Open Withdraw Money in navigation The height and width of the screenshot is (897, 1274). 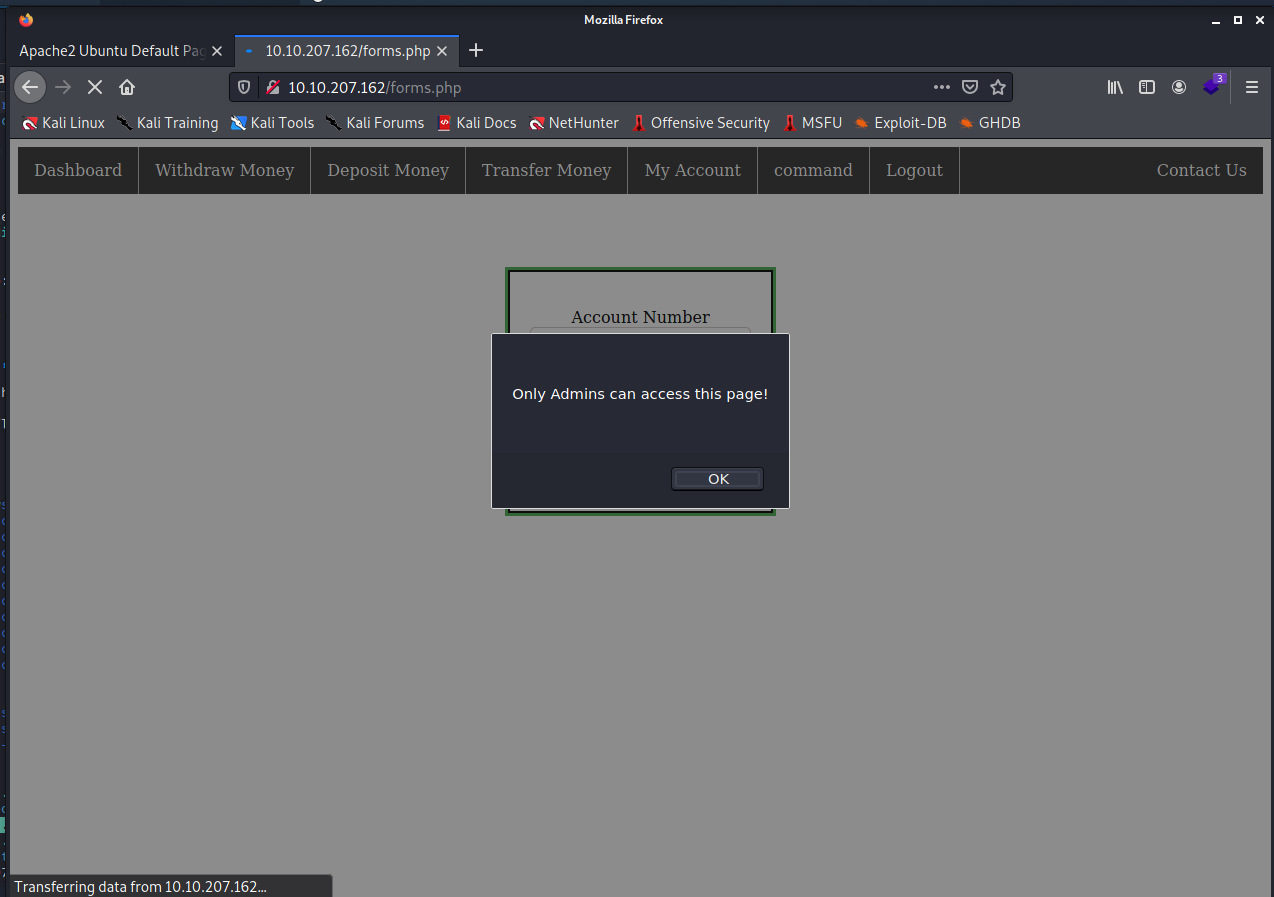(x=224, y=170)
